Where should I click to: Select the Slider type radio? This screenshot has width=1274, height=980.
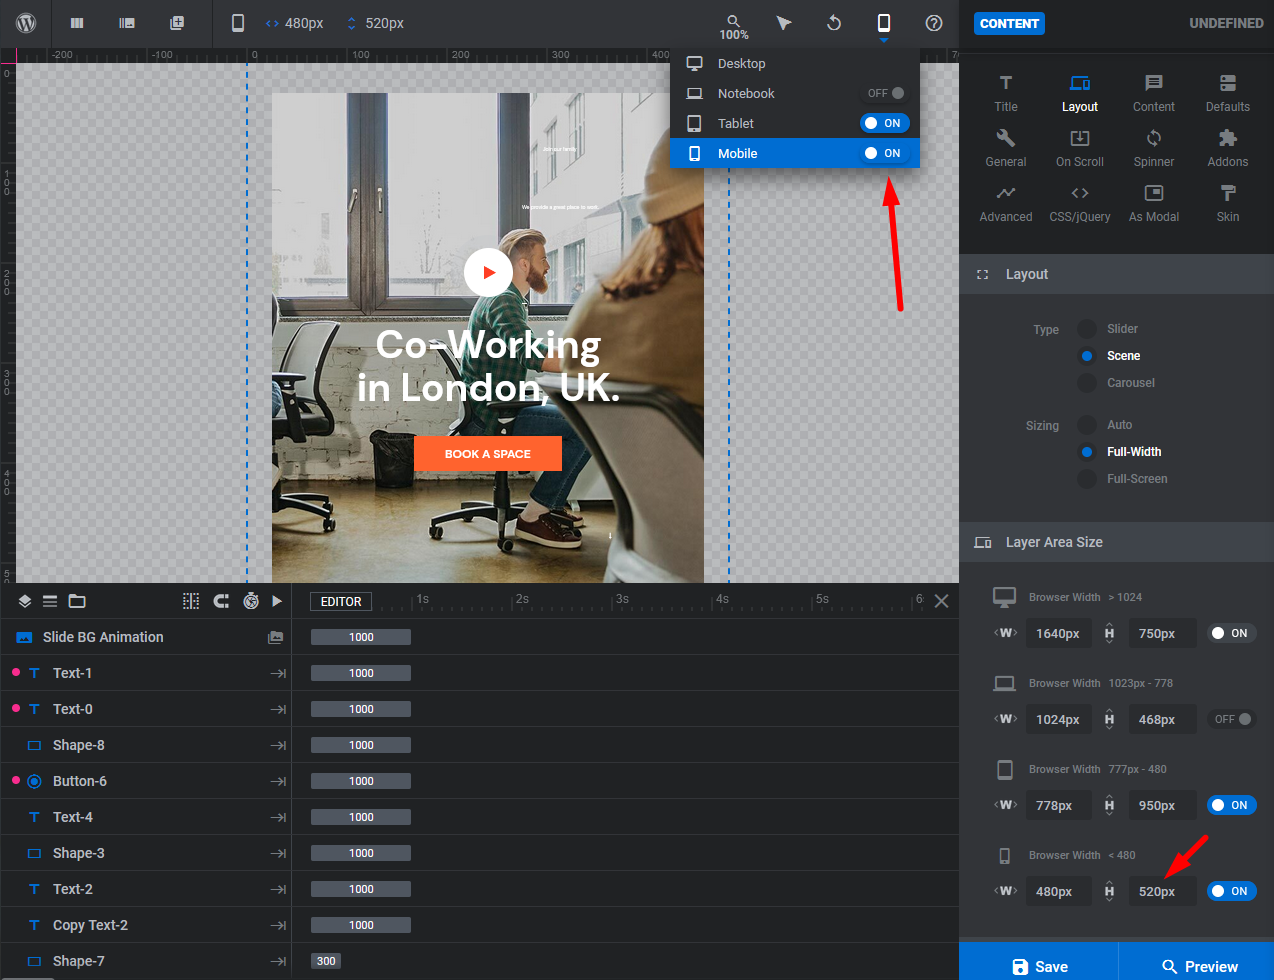(1087, 329)
